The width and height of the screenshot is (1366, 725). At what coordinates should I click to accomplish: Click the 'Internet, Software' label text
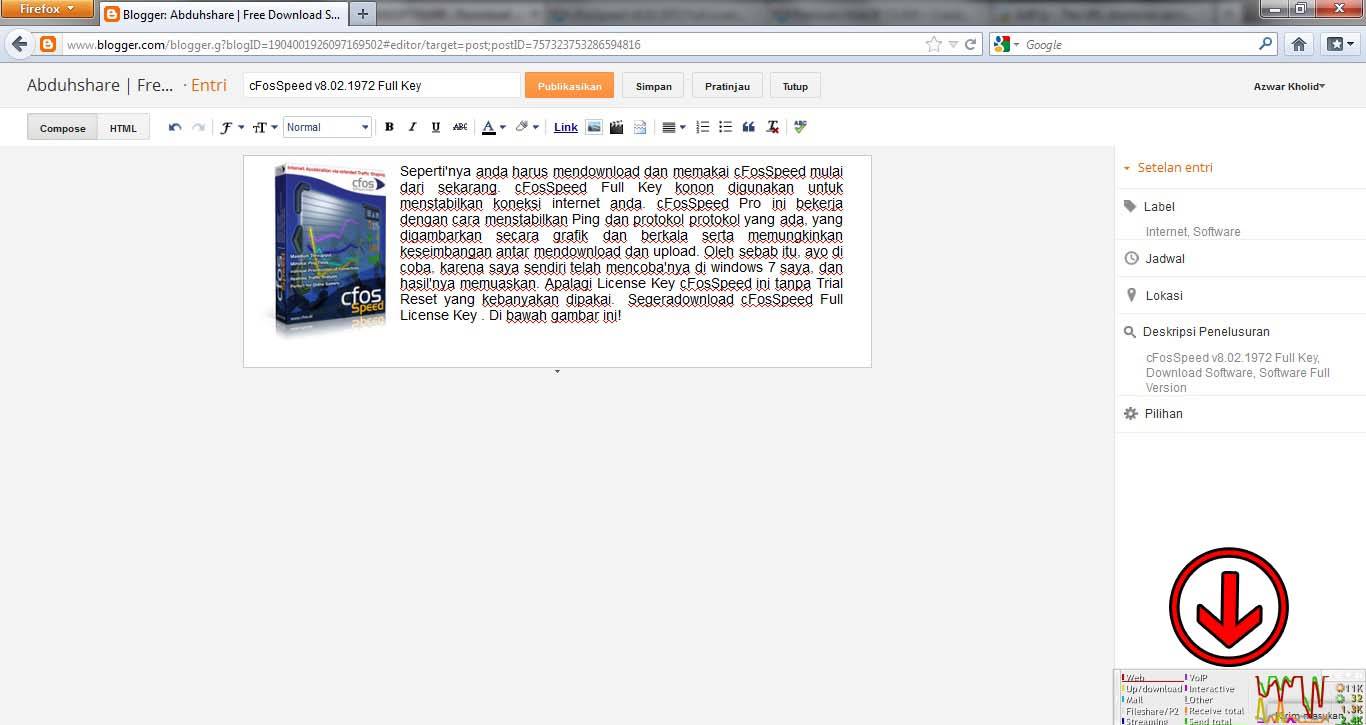click(x=1193, y=231)
